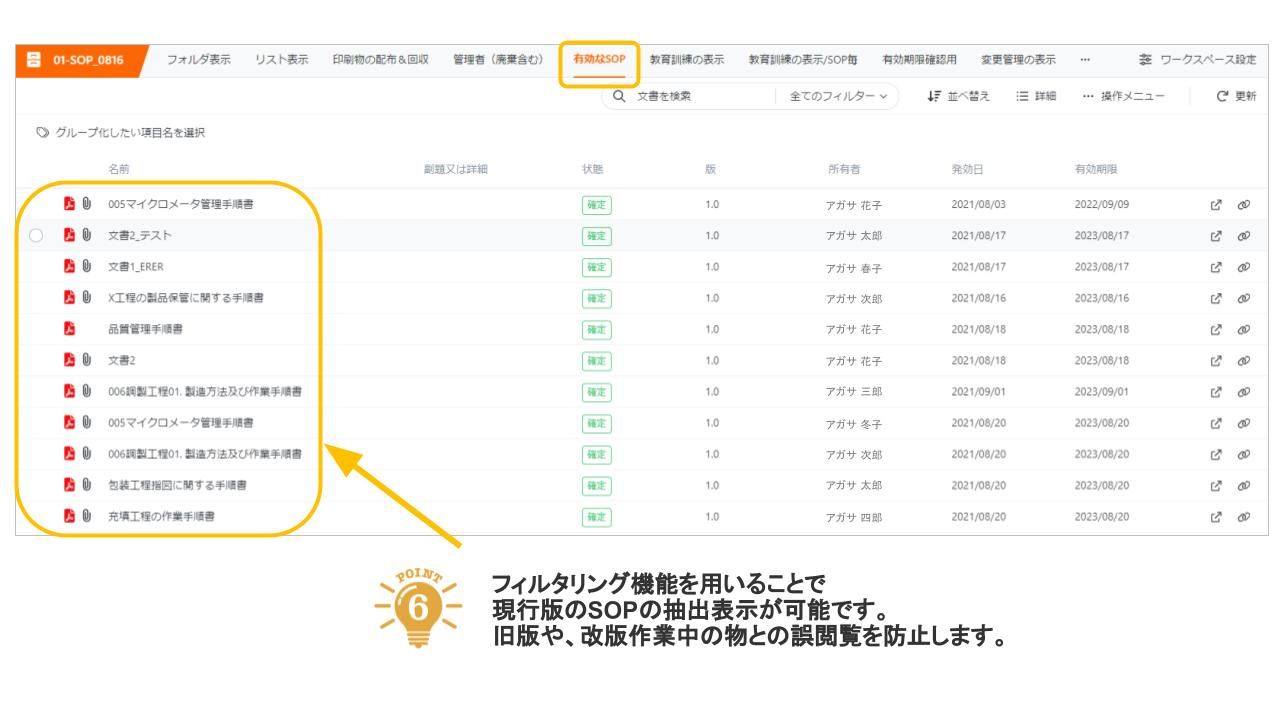1280x720 pixels.
Task: Click the attachment clip icon for 文書1_ERER
Action: coord(87,267)
